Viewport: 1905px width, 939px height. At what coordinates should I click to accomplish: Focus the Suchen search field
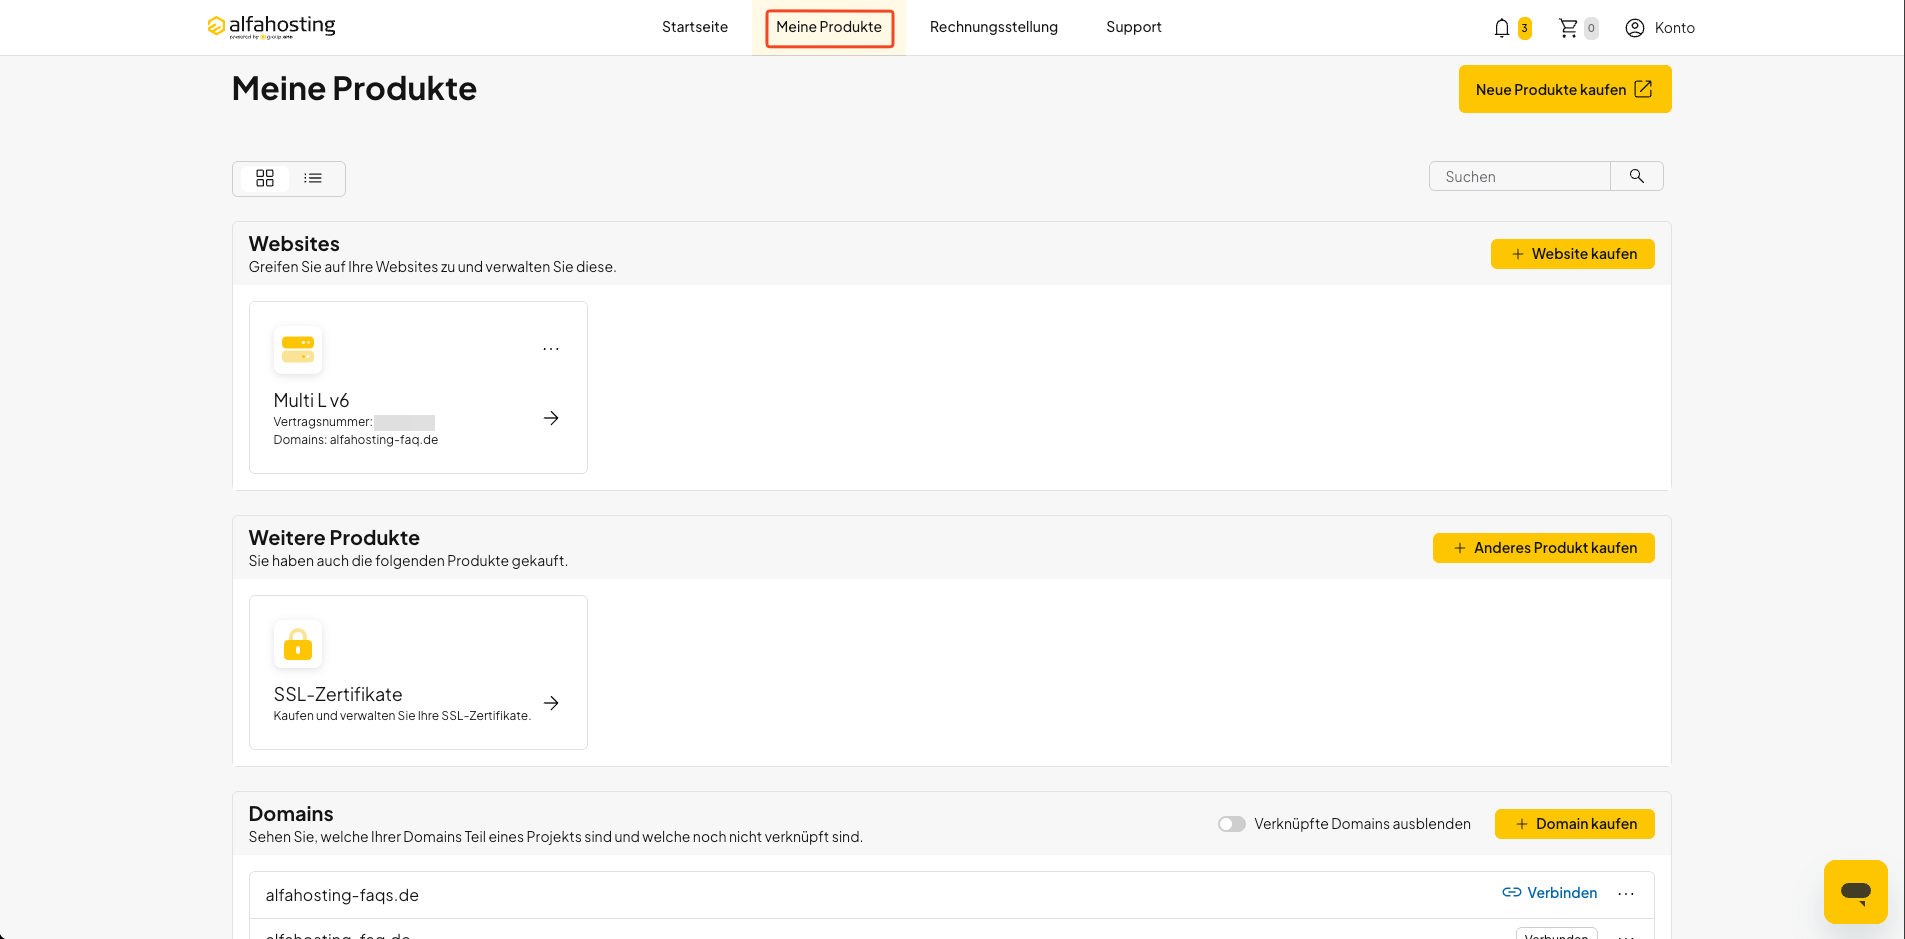coord(1520,176)
